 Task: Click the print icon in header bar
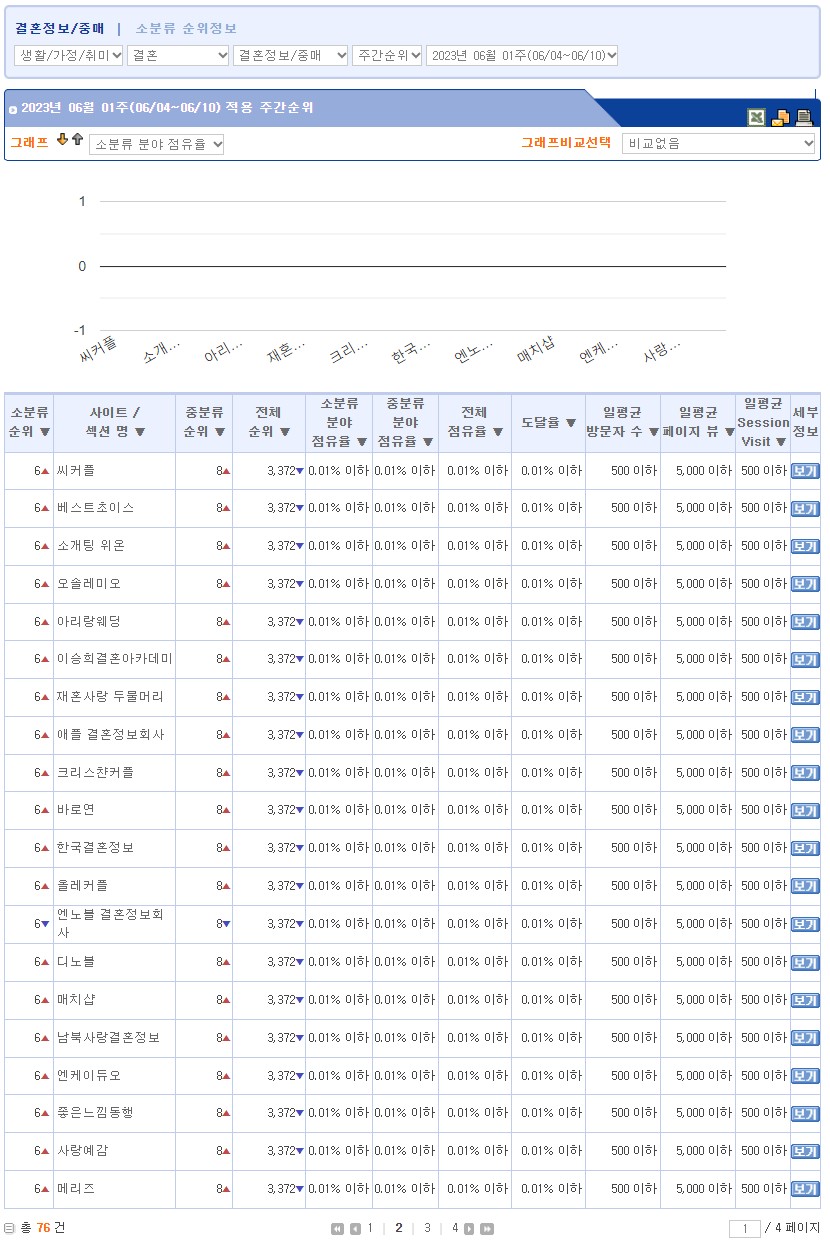pyautogui.click(x=804, y=117)
